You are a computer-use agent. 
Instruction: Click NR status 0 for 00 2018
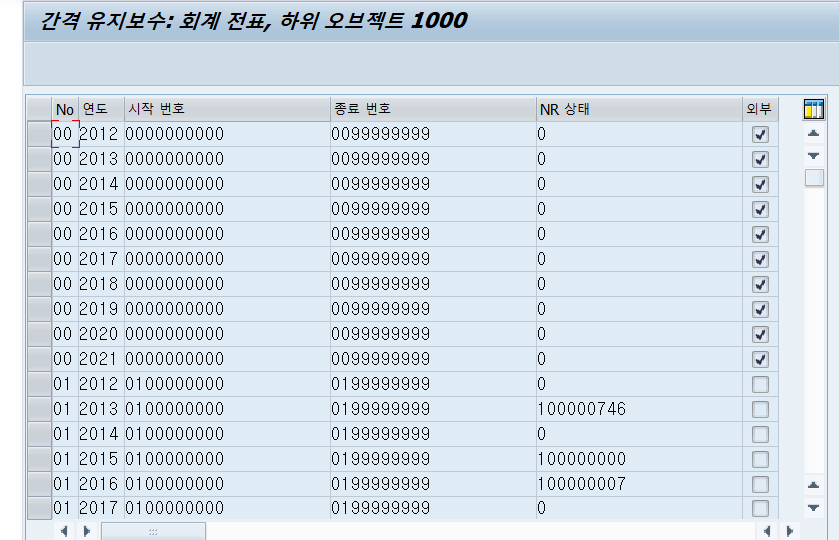click(x=639, y=284)
